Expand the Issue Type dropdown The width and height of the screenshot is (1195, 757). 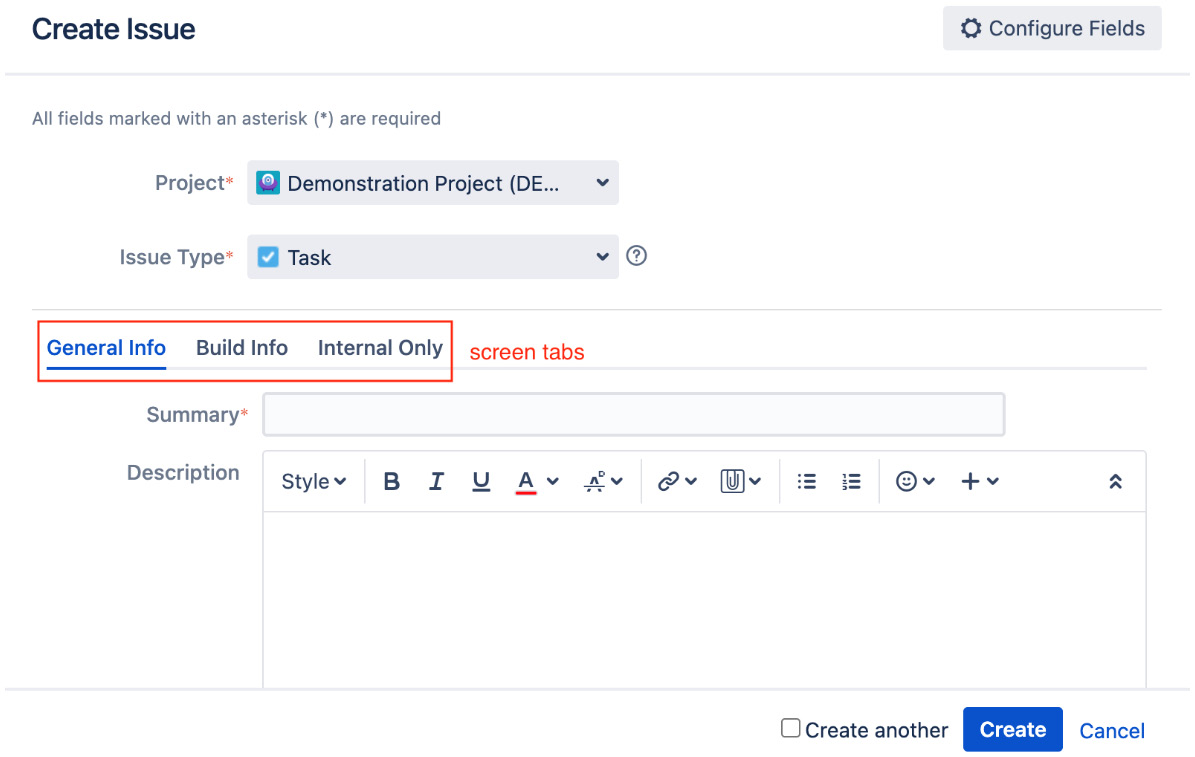tap(432, 256)
